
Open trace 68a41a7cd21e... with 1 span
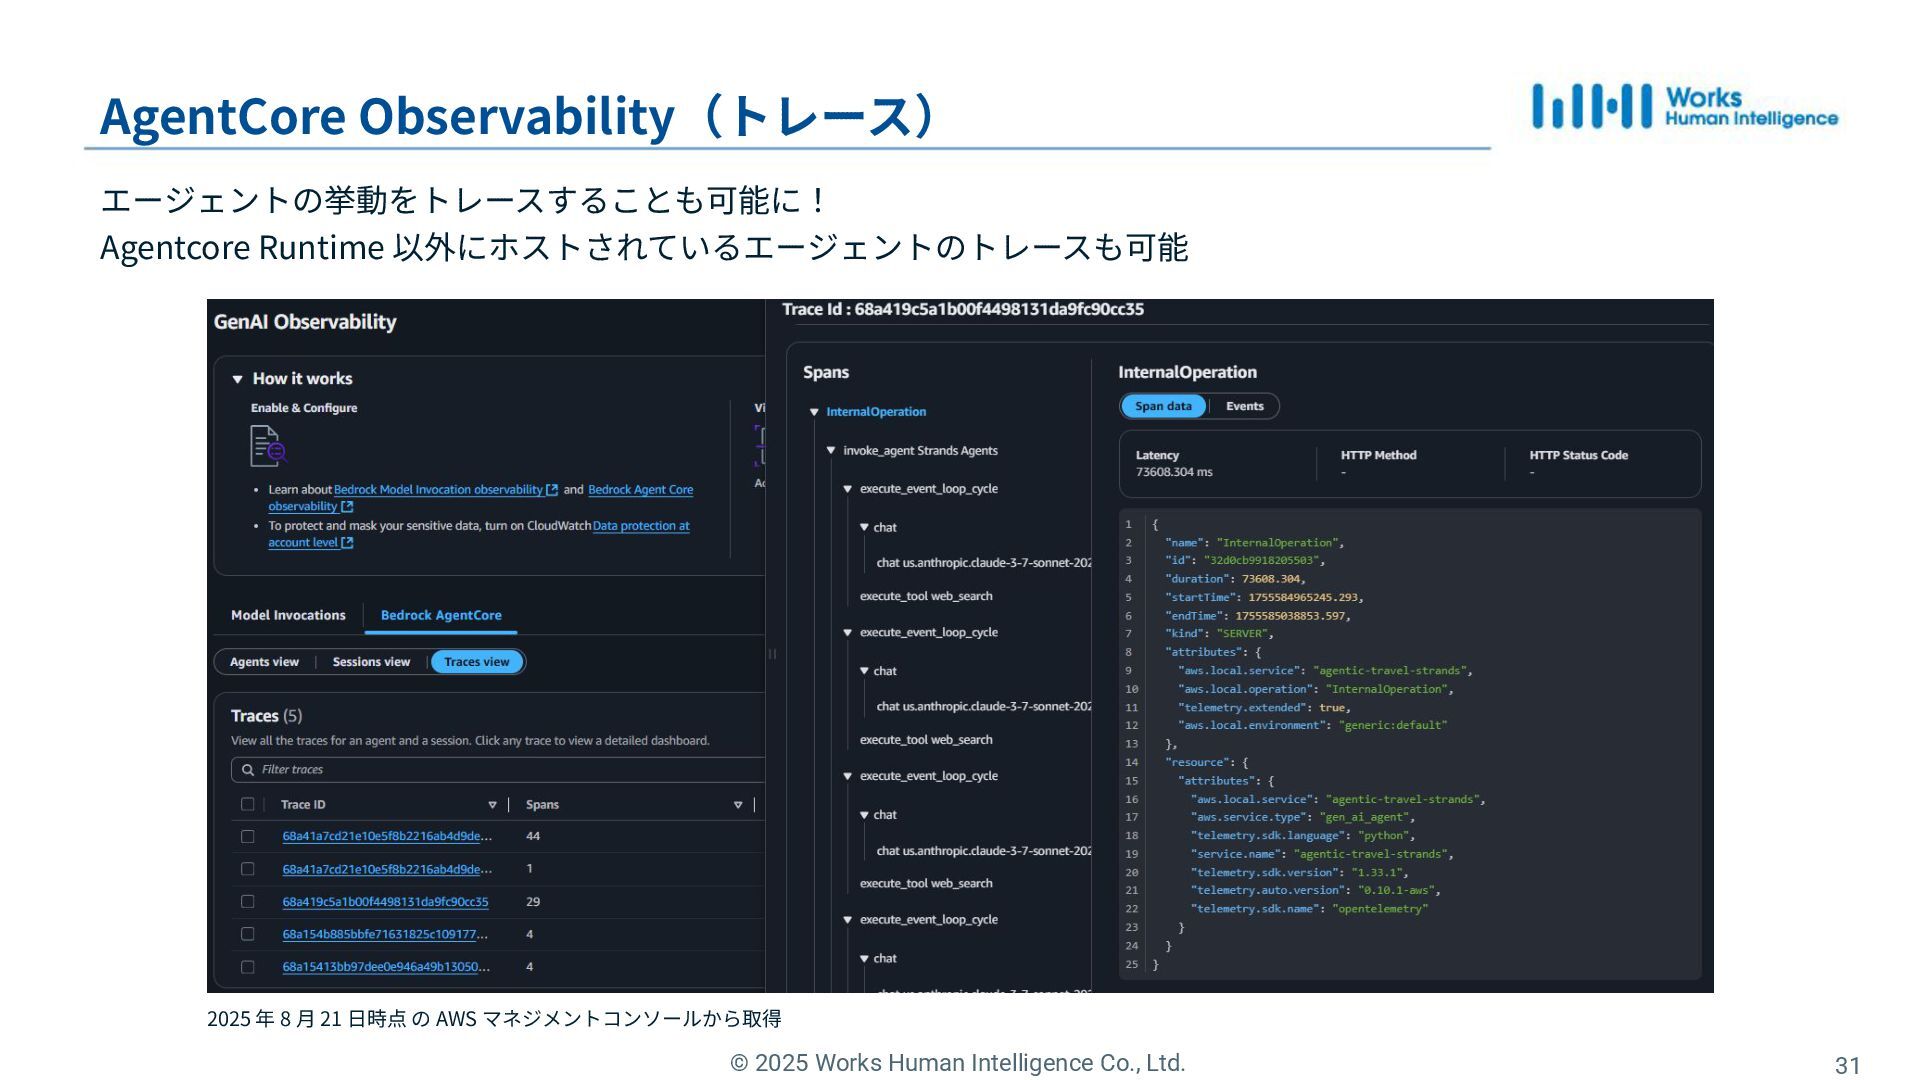coord(387,870)
